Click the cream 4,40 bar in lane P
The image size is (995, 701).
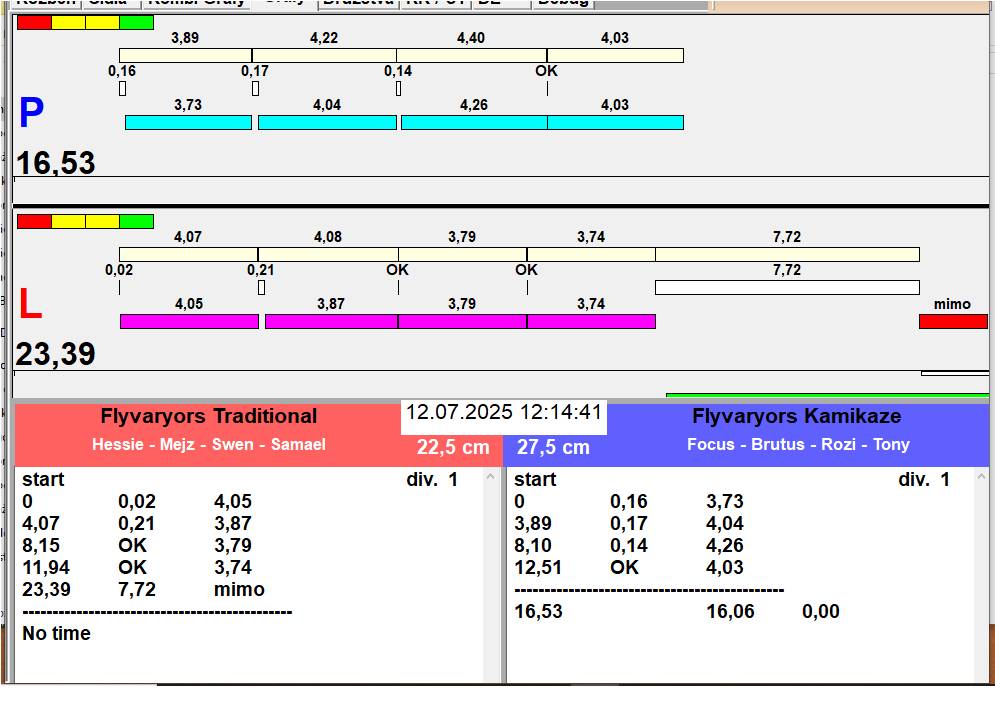point(471,55)
